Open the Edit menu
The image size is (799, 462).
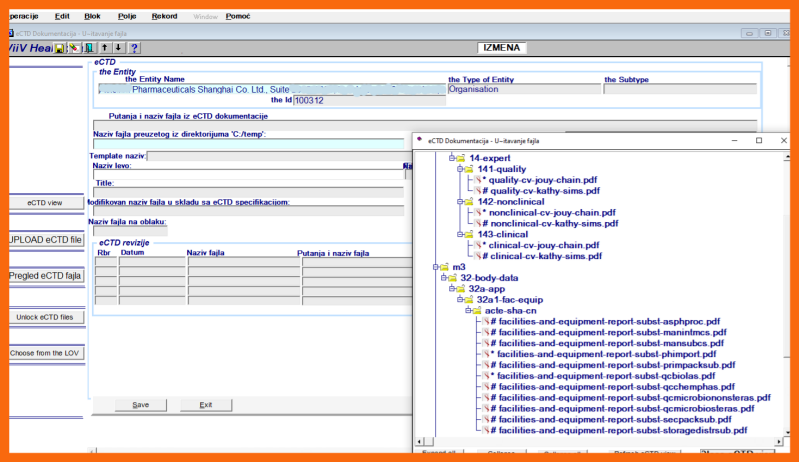point(62,16)
